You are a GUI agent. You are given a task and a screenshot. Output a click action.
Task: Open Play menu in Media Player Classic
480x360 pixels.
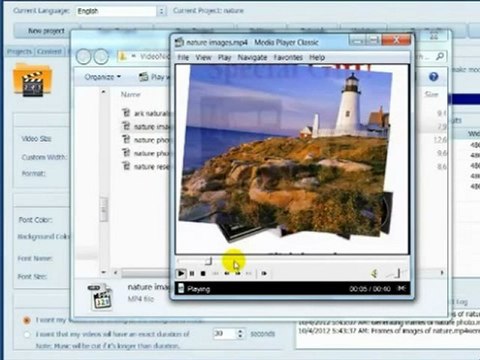(x=224, y=57)
